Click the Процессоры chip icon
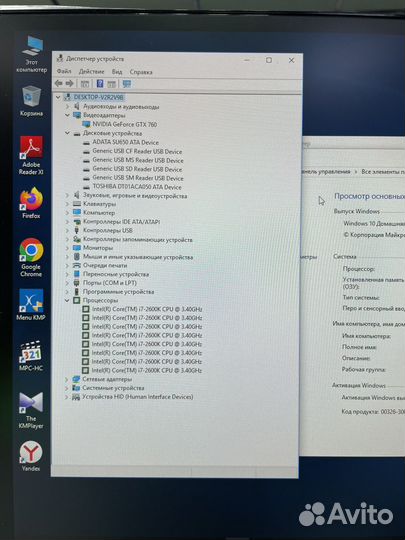The height and width of the screenshot is (540, 405). (76, 300)
